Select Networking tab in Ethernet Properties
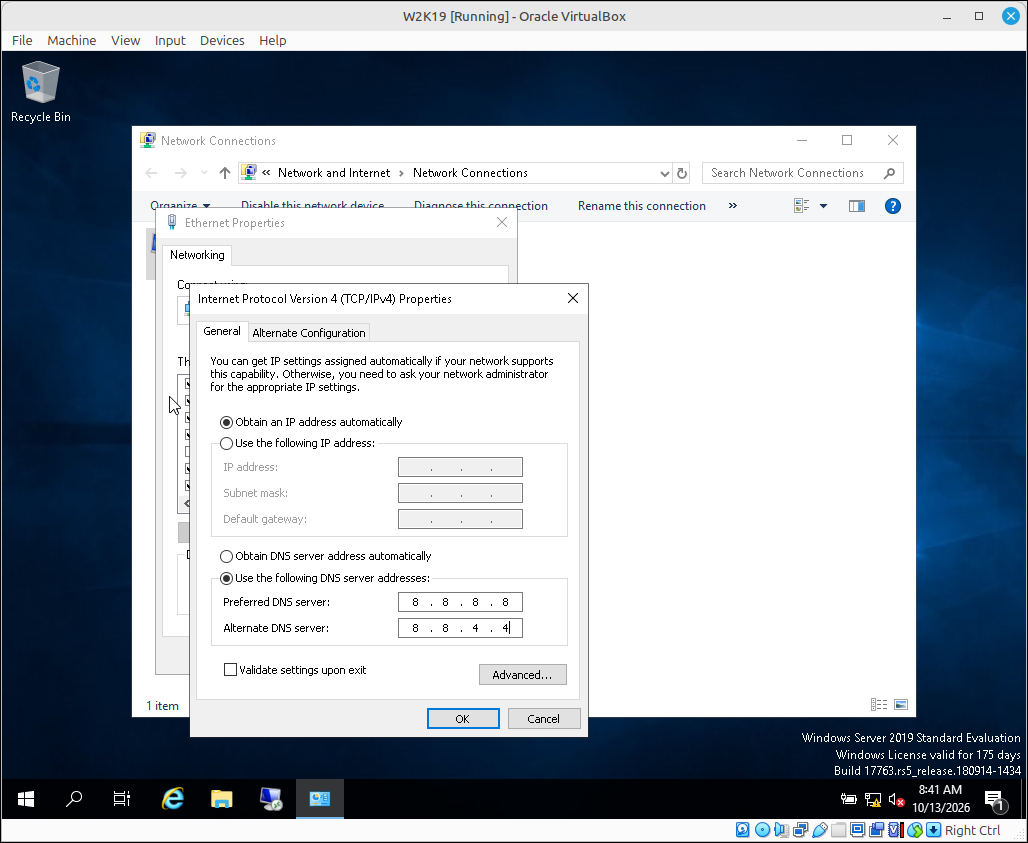Image resolution: width=1028 pixels, height=843 pixels. click(197, 255)
